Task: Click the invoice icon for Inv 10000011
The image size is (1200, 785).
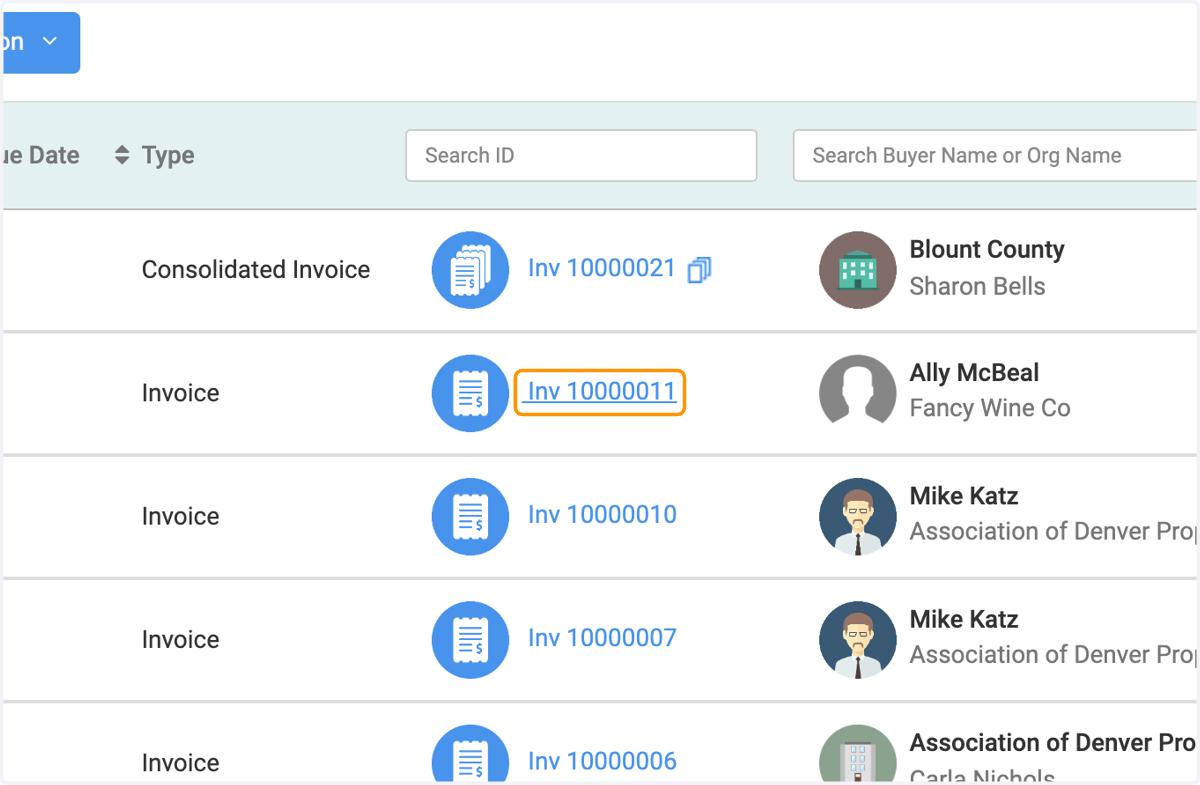Action: coord(470,393)
